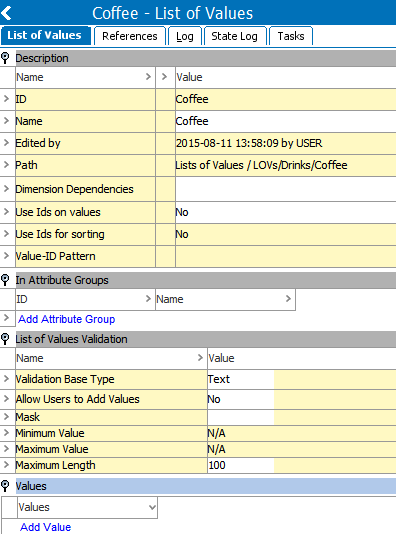Click arrow icon left of Add Attribute Group
396x536 pixels.
[x=6, y=318]
